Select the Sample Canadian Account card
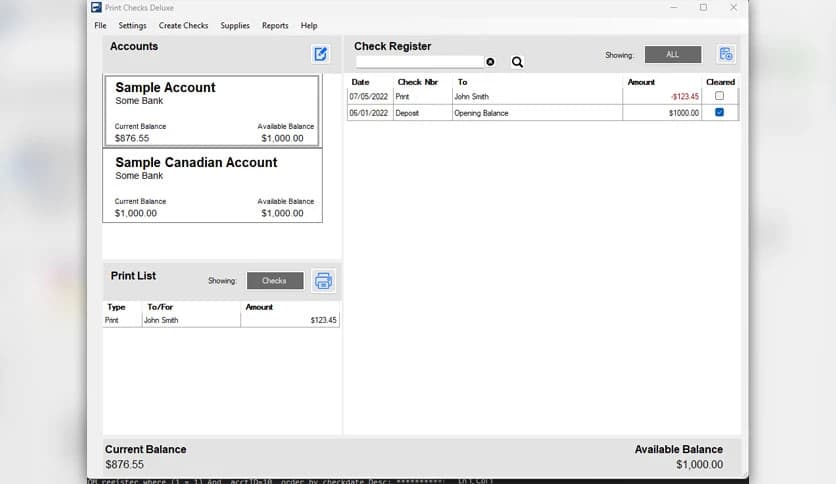 tap(212, 185)
